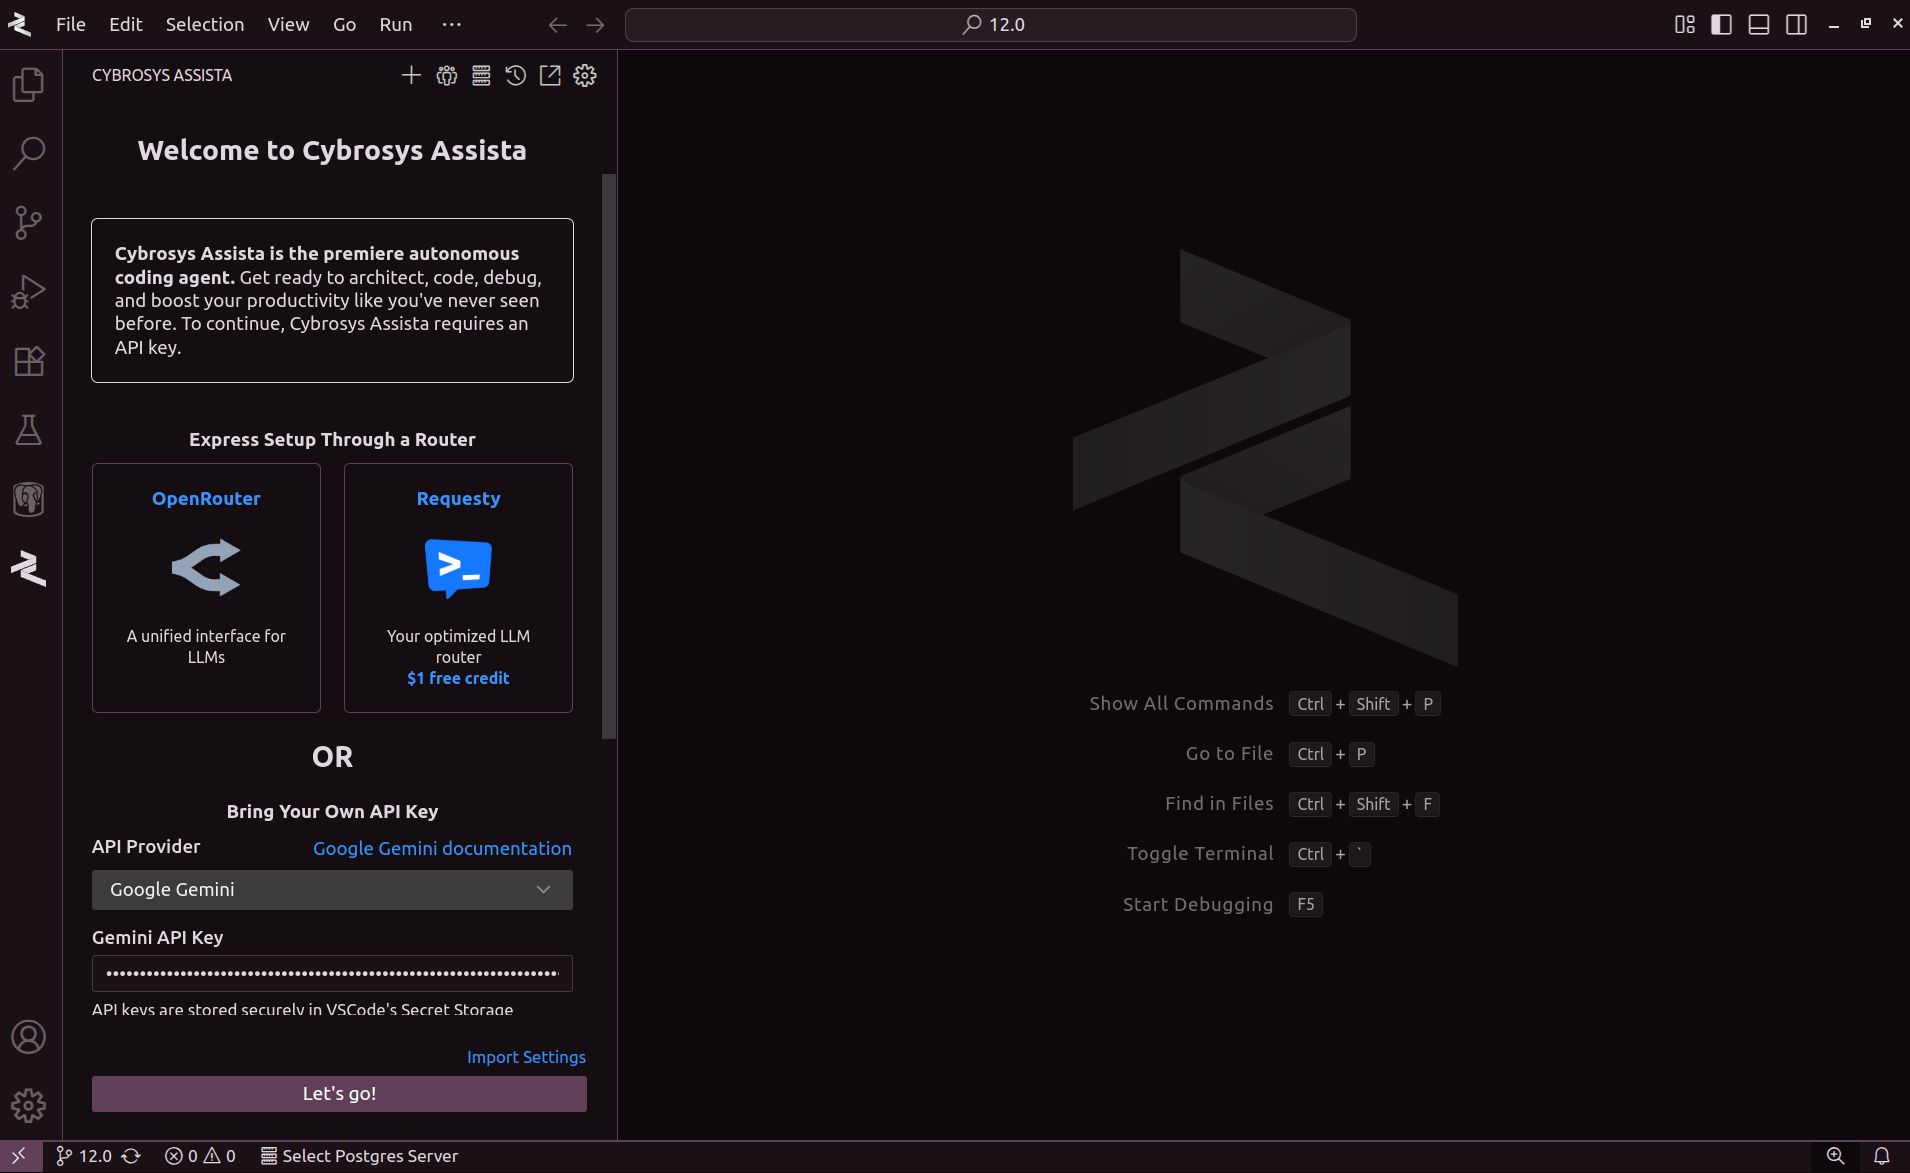Open Manage gear in activity bar

pyautogui.click(x=29, y=1105)
